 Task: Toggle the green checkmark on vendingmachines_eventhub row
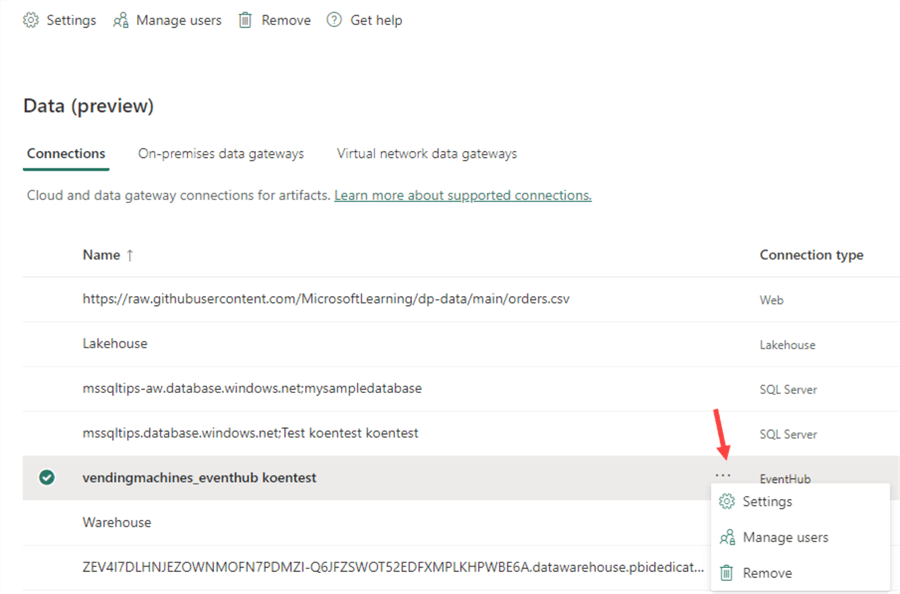pyautogui.click(x=46, y=478)
